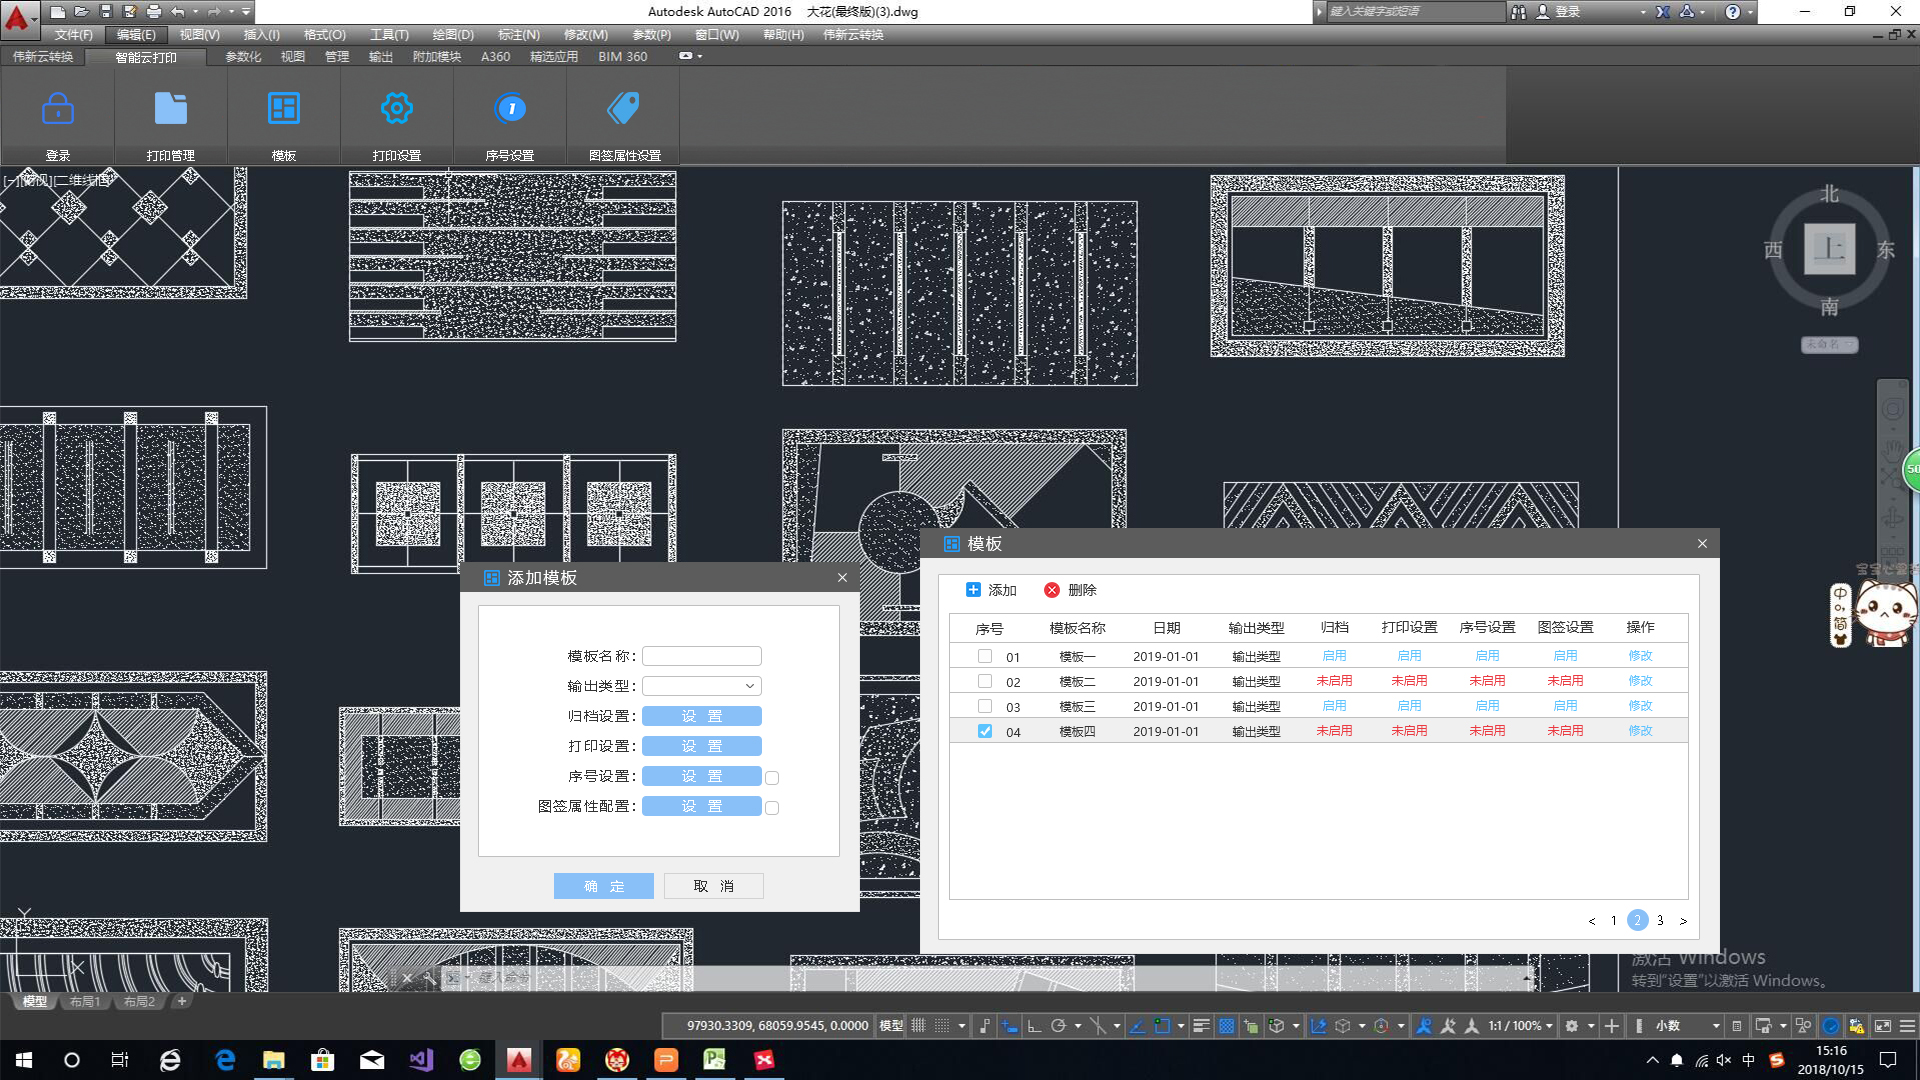The image size is (1920, 1080).
Task: Switch to the BIM 360 ribbon tab
Action: pyautogui.click(x=622, y=57)
